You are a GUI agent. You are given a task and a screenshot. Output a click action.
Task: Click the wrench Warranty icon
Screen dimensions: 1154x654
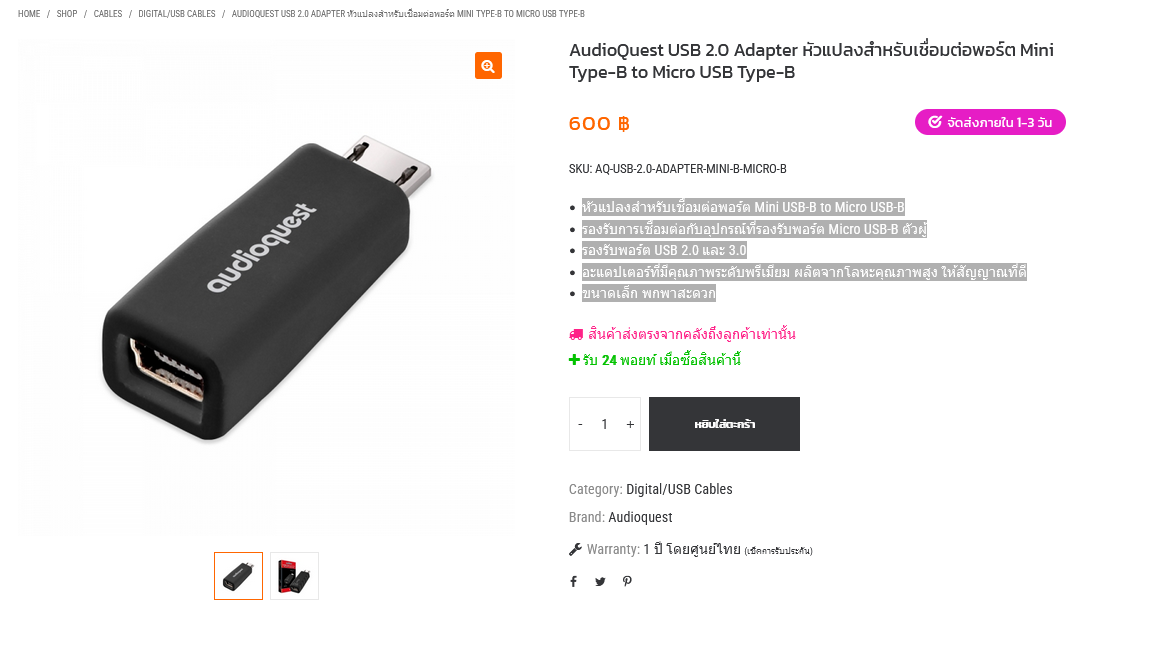click(x=576, y=550)
